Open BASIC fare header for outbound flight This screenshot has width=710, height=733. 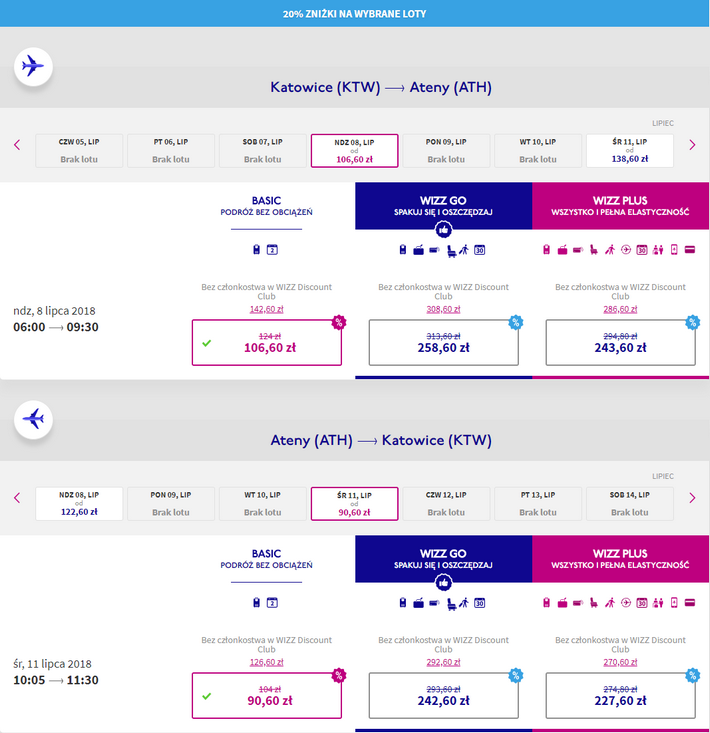266,206
